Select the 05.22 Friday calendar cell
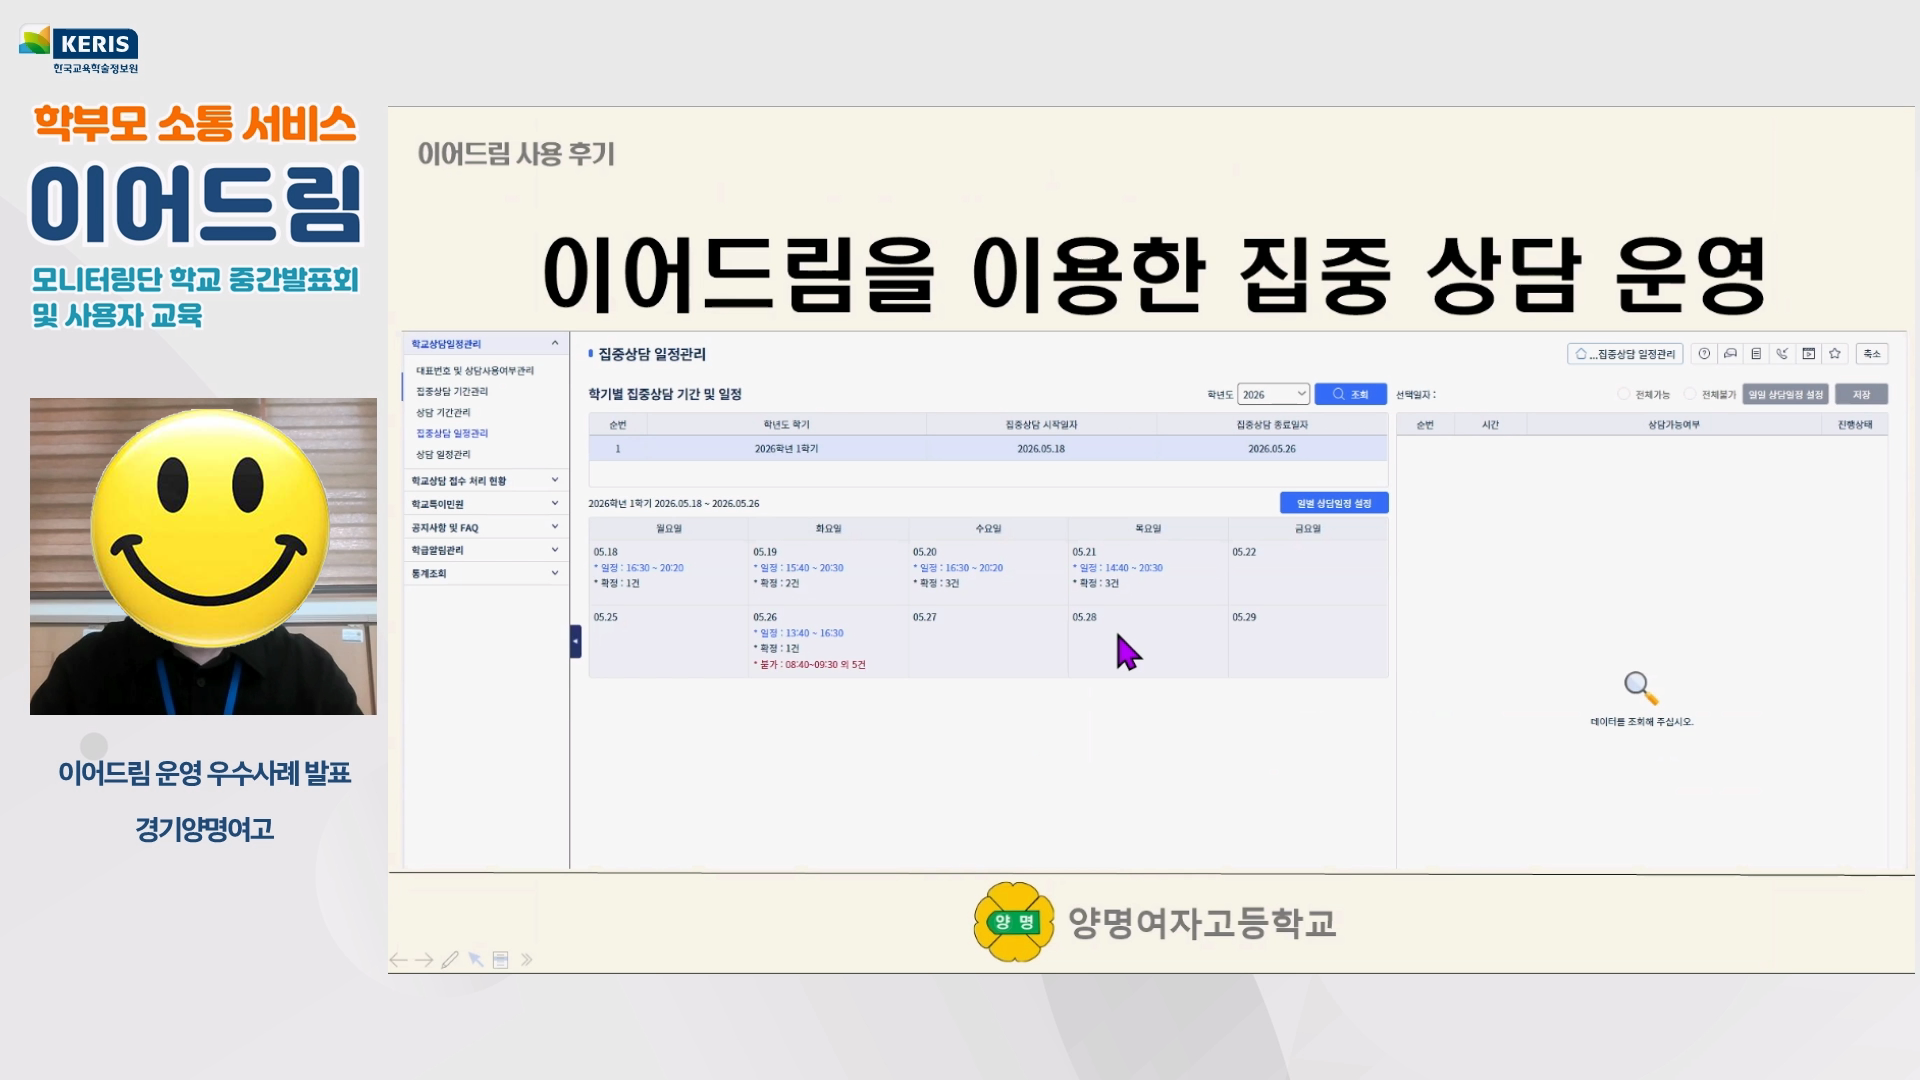1920x1080 pixels. coord(1308,571)
